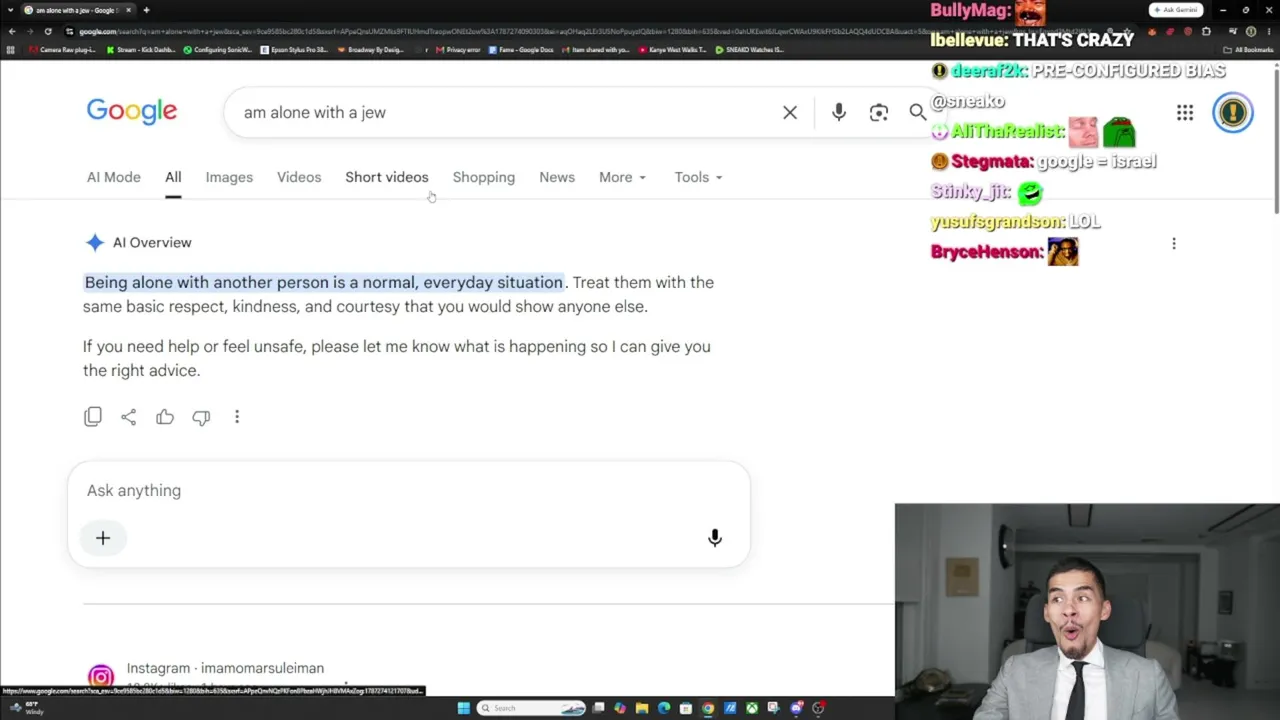Open Microsoft Store from the taskbar
Image resolution: width=1280 pixels, height=720 pixels.
pos(686,708)
